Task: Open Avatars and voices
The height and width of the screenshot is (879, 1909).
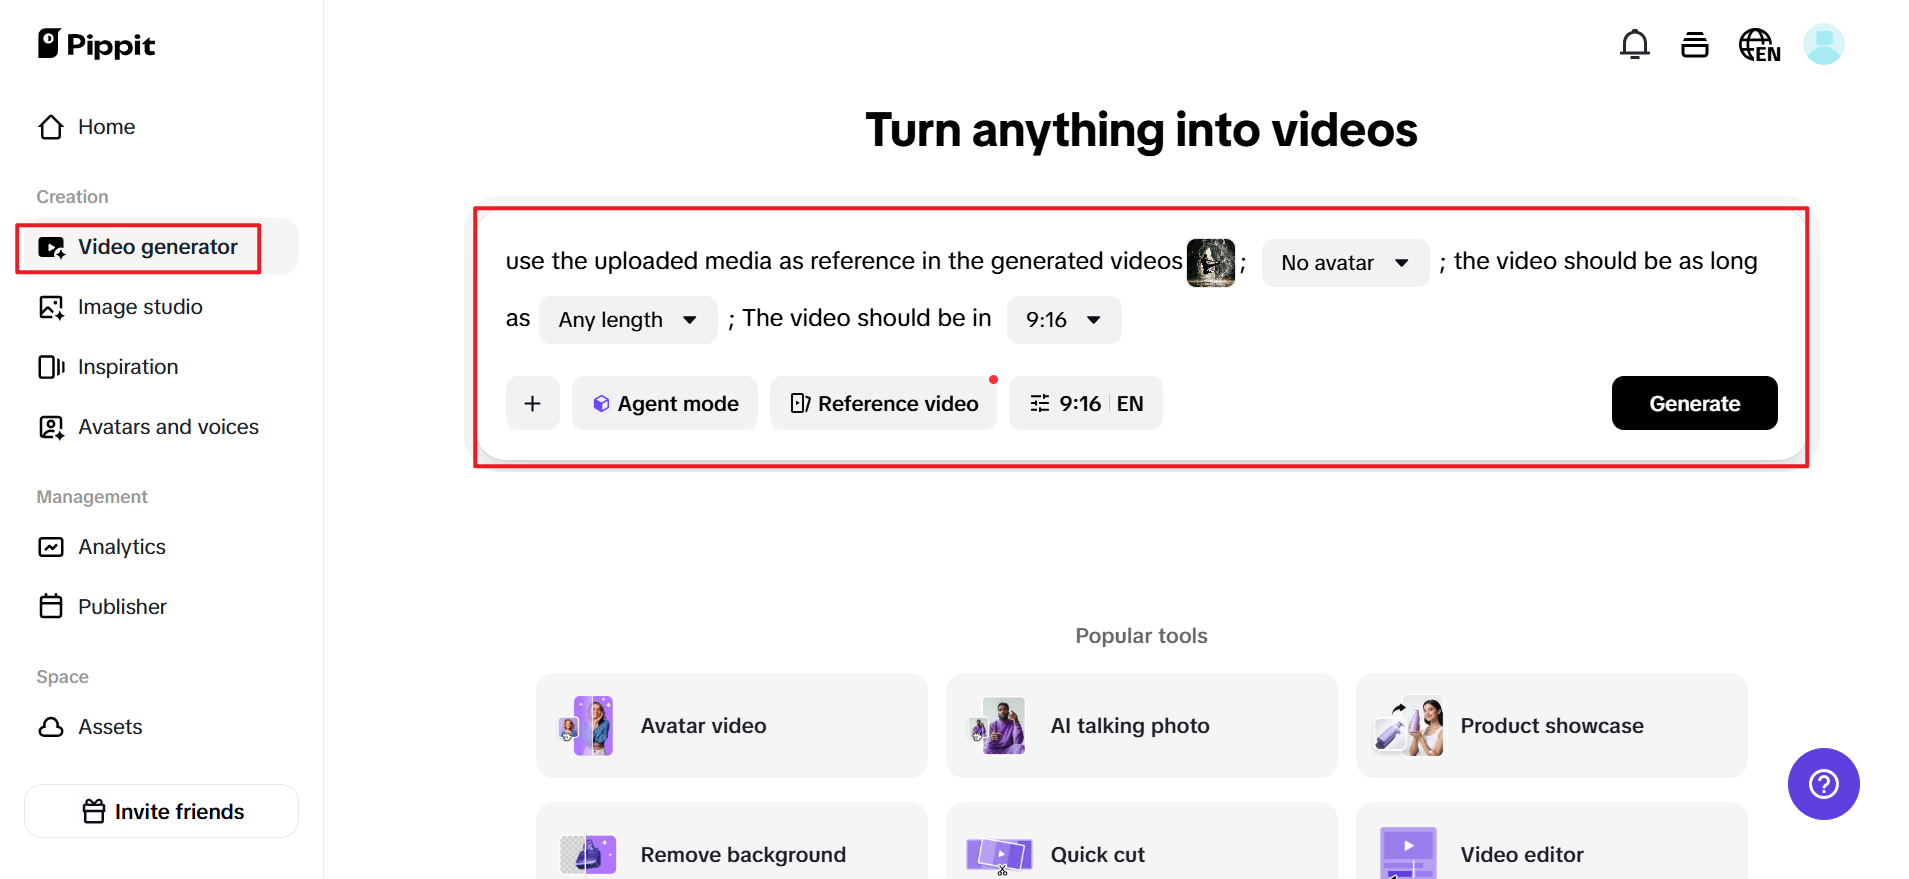Action: coord(161,427)
